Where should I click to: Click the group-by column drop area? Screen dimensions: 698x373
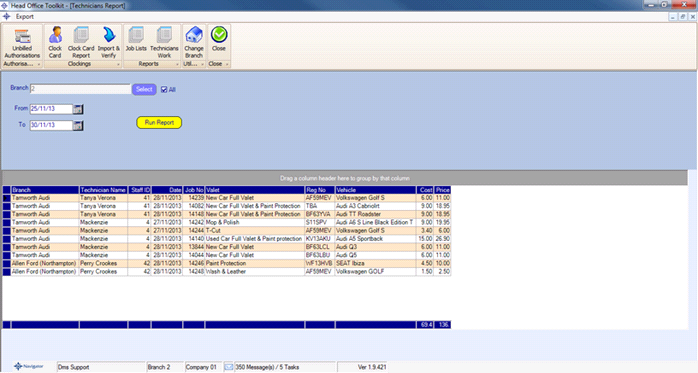click(345, 178)
